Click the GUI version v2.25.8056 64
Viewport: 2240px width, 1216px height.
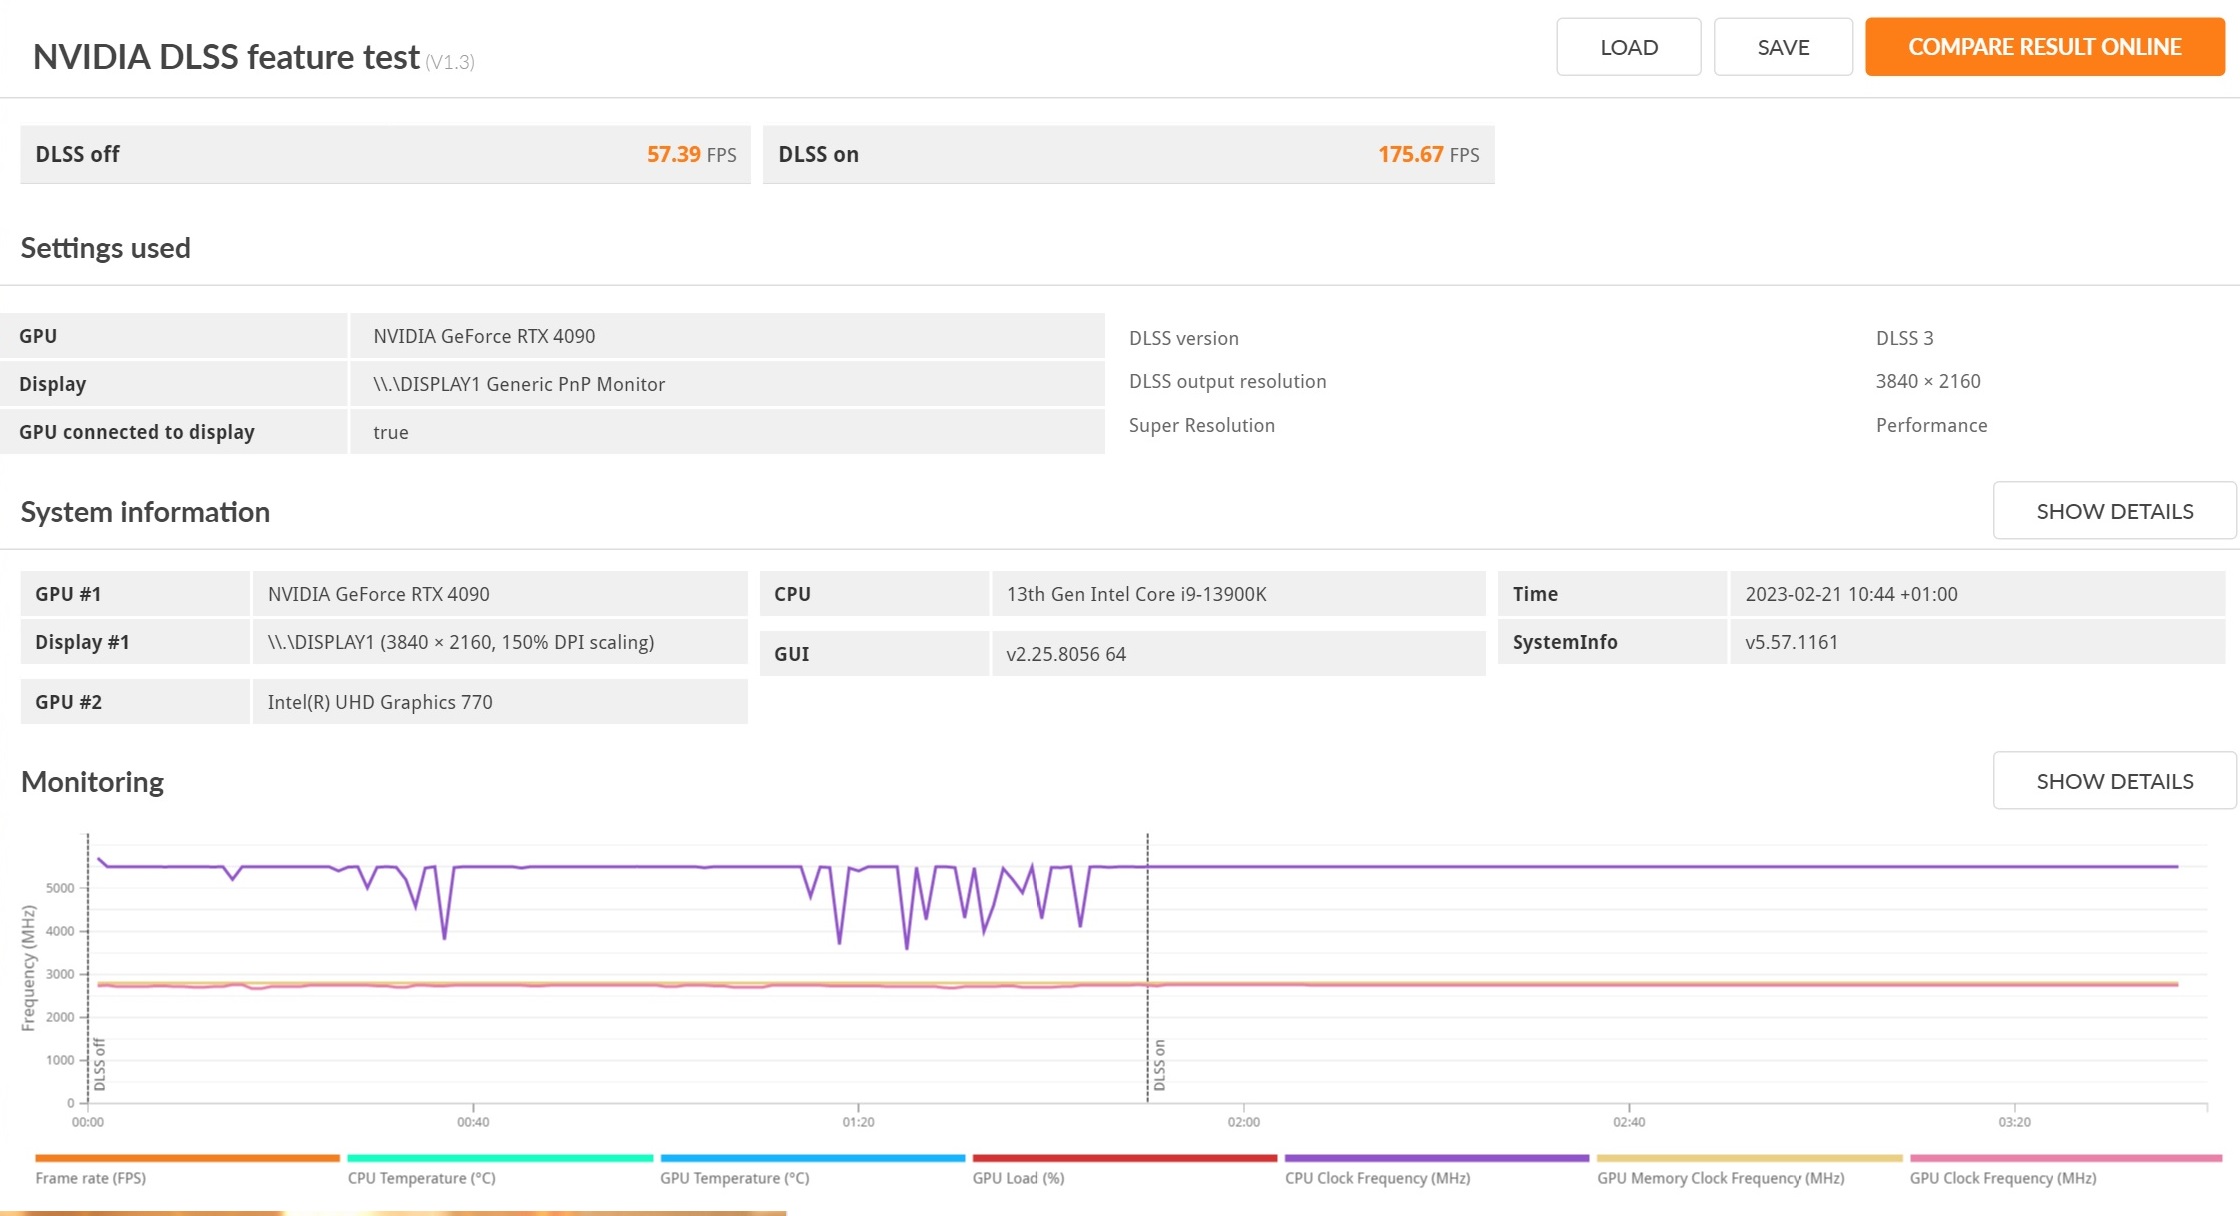tap(1066, 654)
